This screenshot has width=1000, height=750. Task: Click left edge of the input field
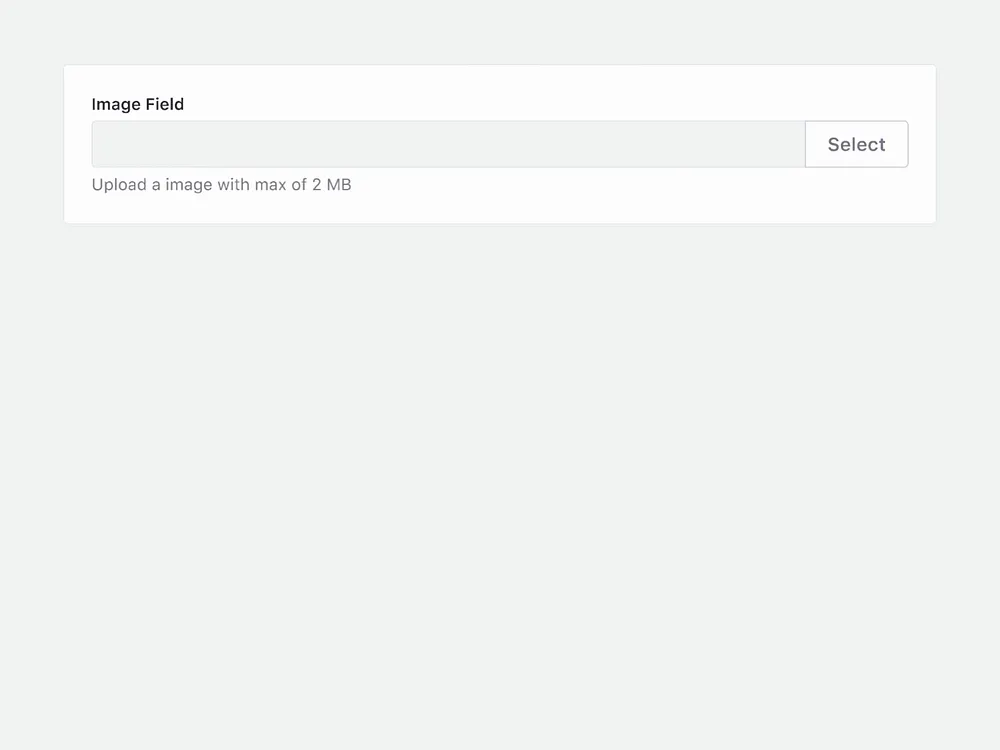tap(98, 144)
